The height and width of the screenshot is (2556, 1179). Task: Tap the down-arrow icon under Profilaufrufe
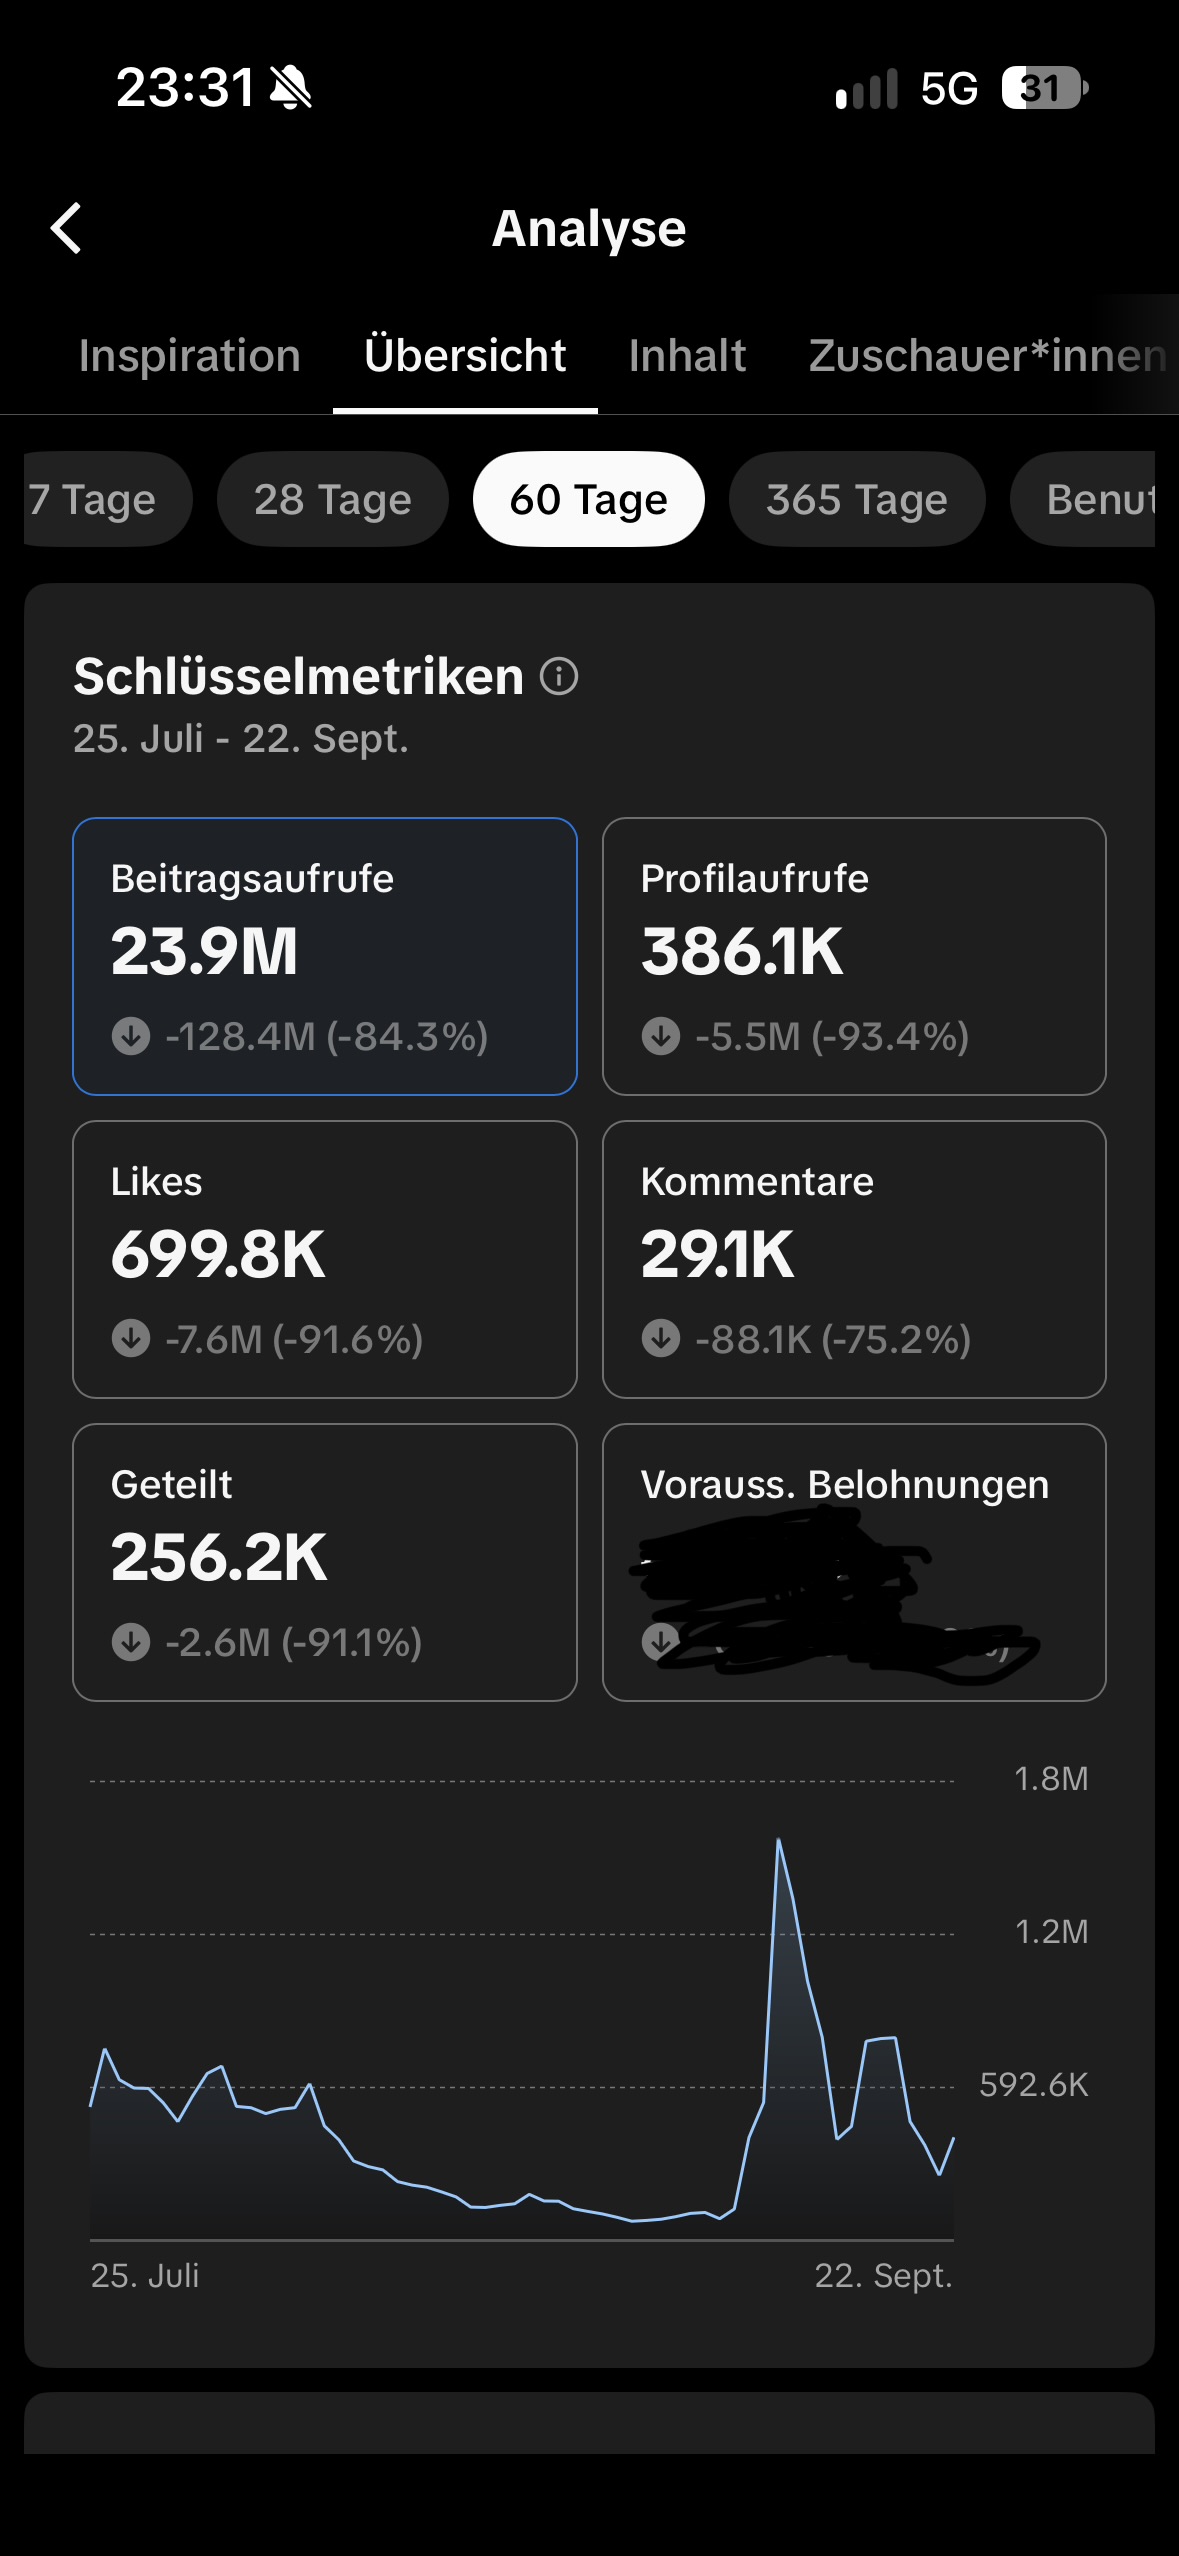pyautogui.click(x=661, y=1036)
